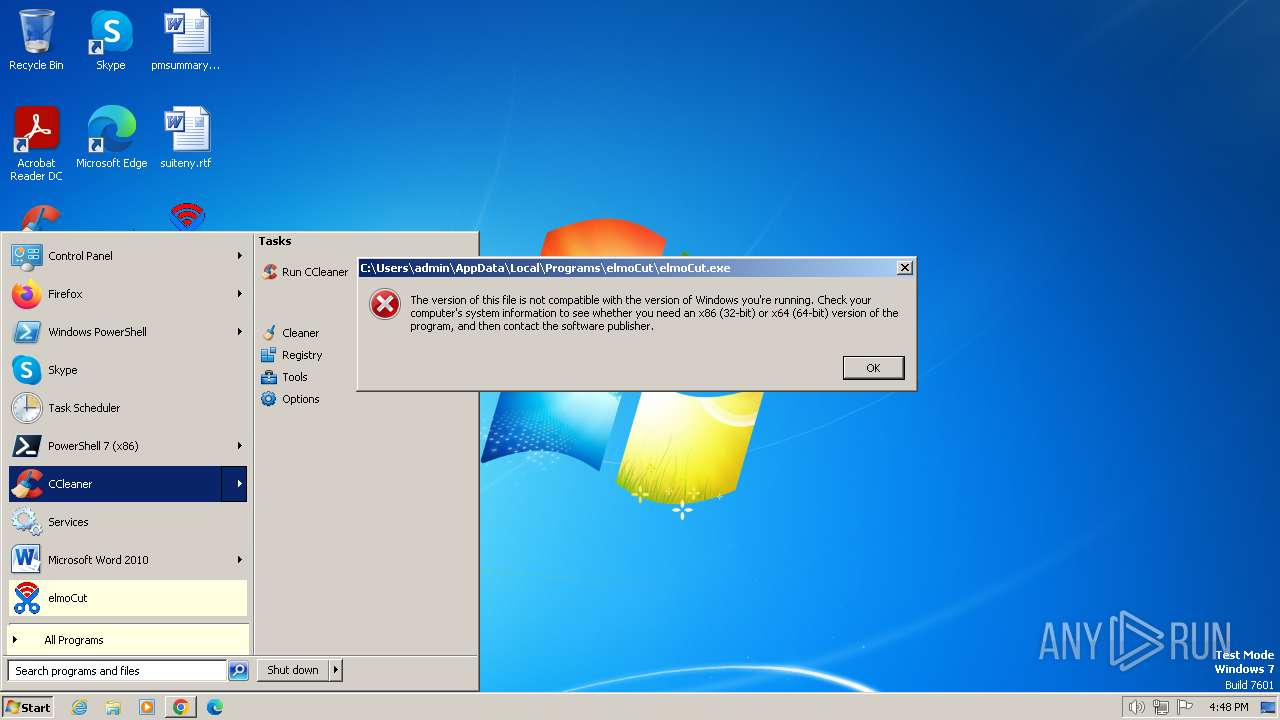
Task: Click the search magnifier icon button
Action: (x=238, y=671)
